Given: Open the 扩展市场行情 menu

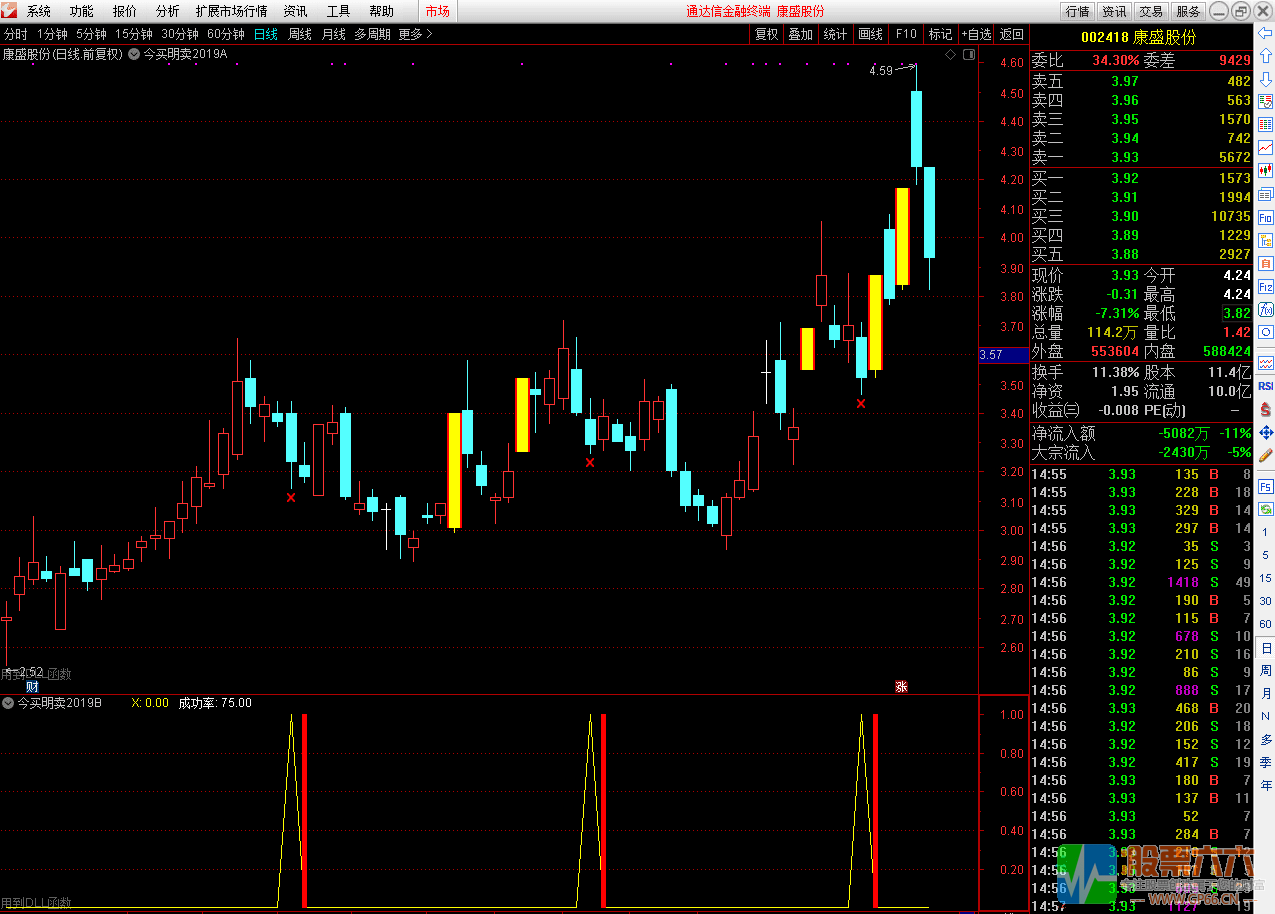Looking at the screenshot, I should (x=231, y=11).
